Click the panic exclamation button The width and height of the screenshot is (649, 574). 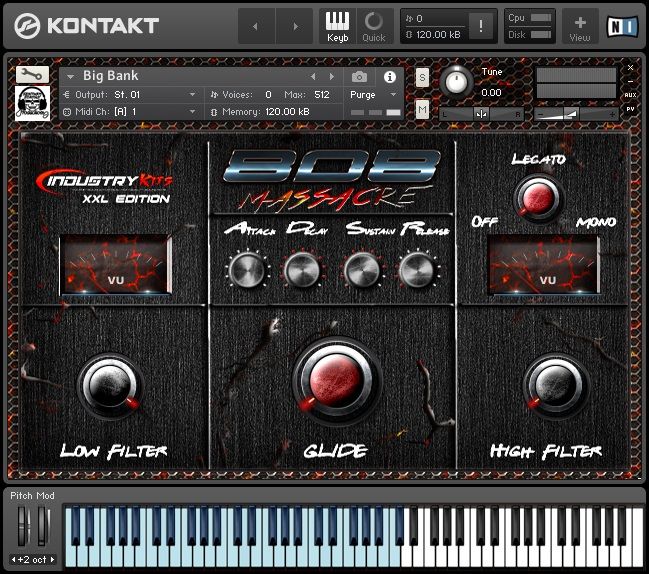point(481,27)
